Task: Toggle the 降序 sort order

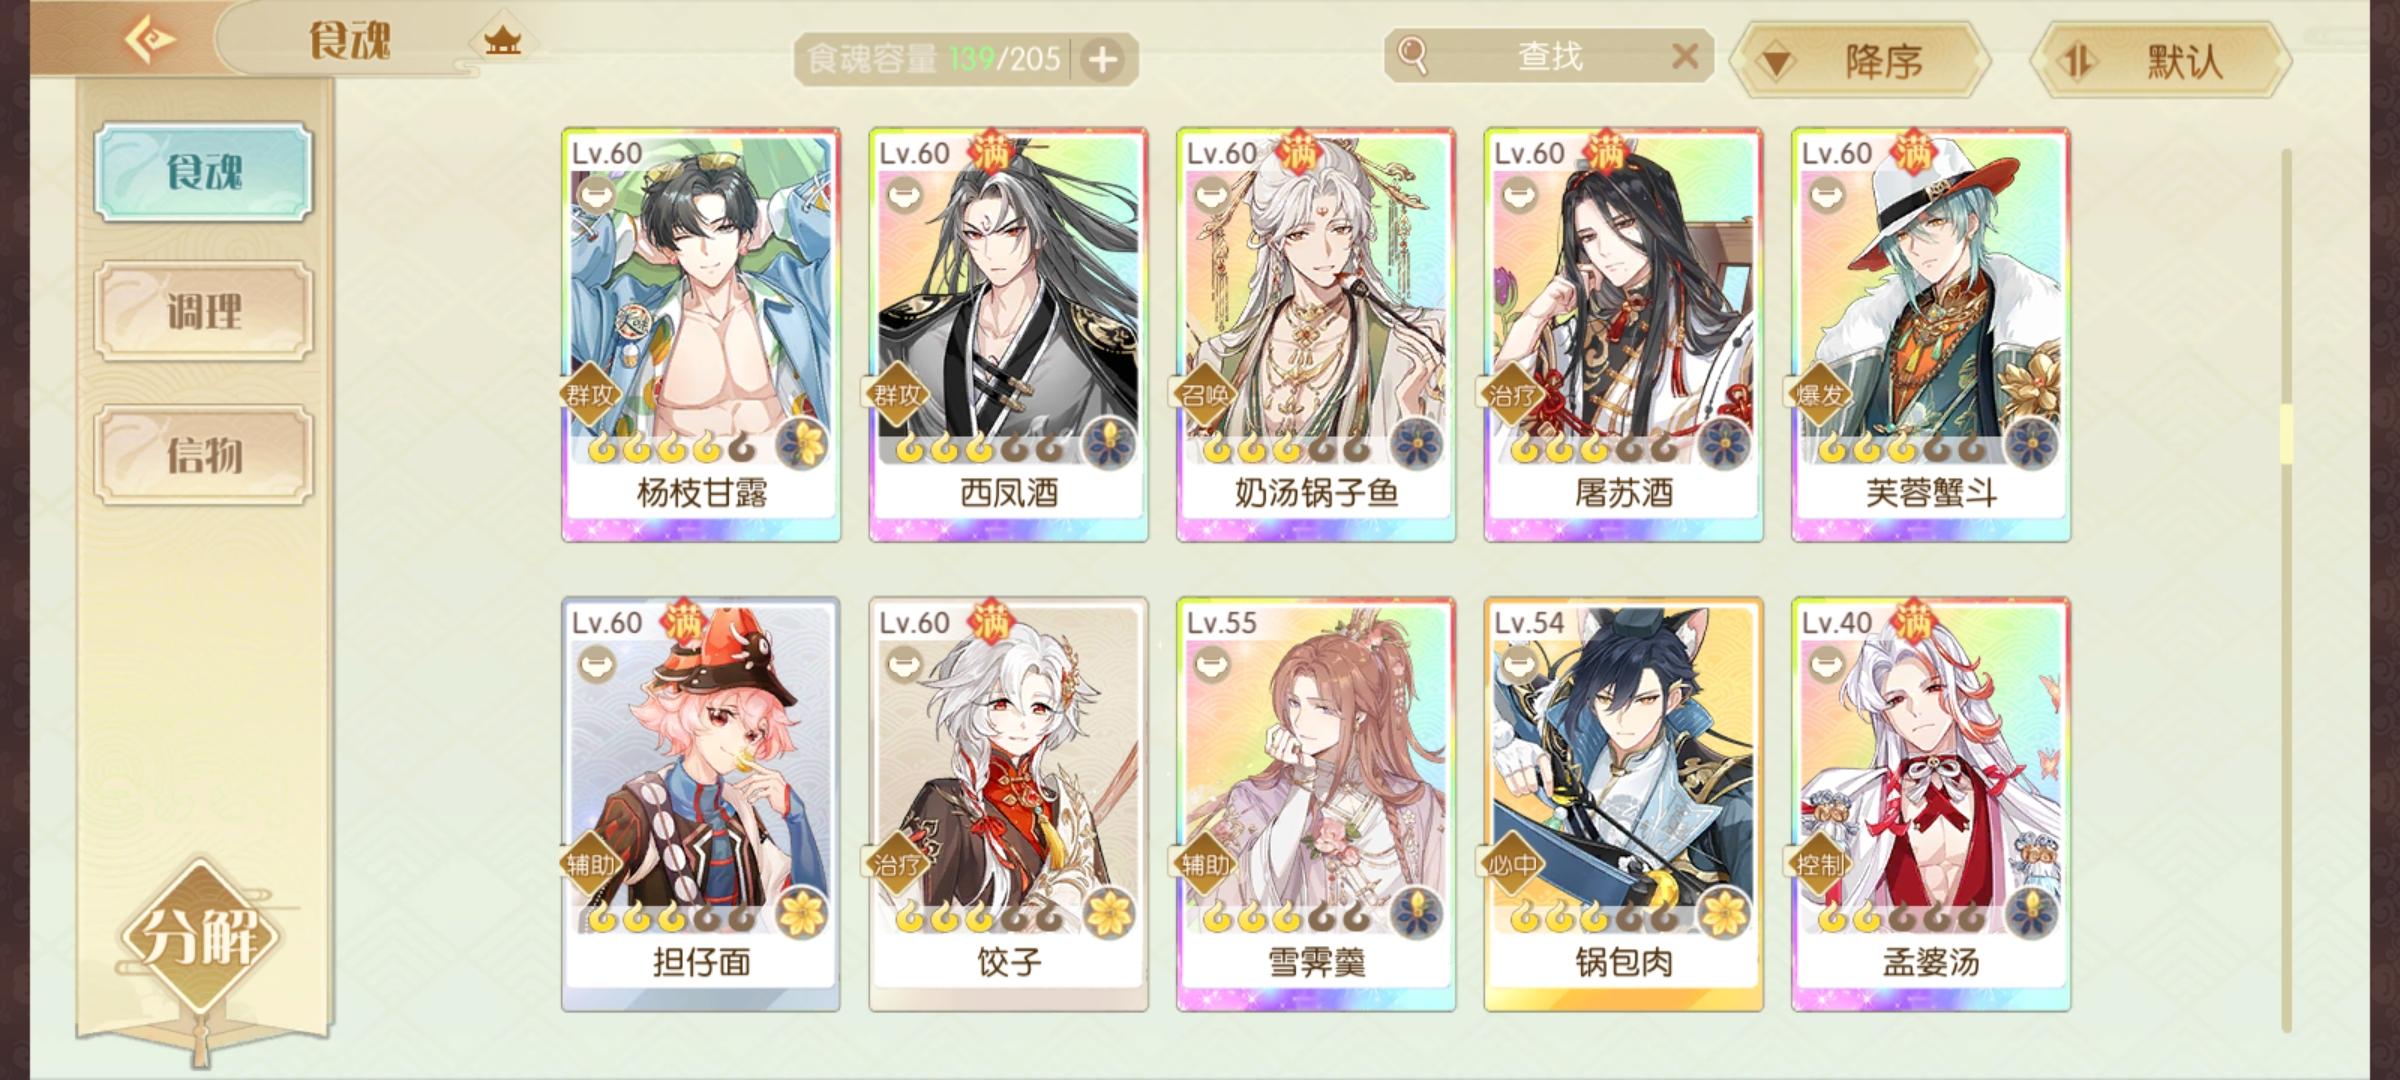Action: (1861, 61)
